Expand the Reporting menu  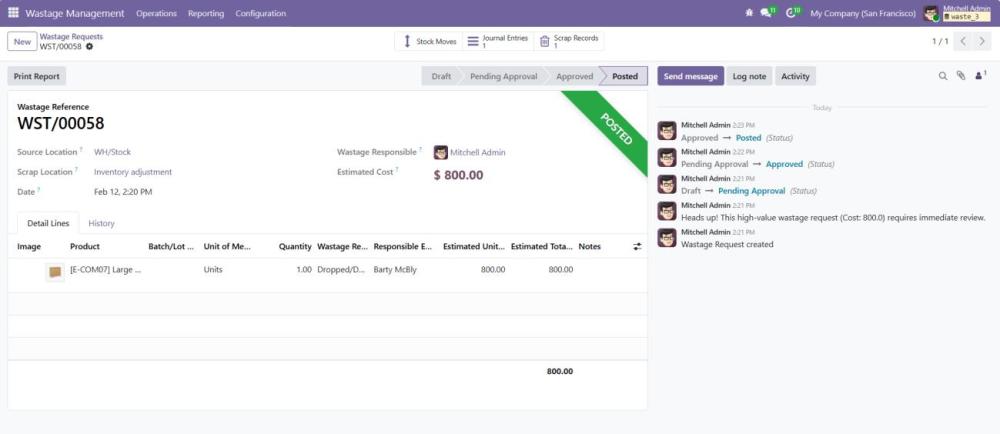pyautogui.click(x=205, y=13)
